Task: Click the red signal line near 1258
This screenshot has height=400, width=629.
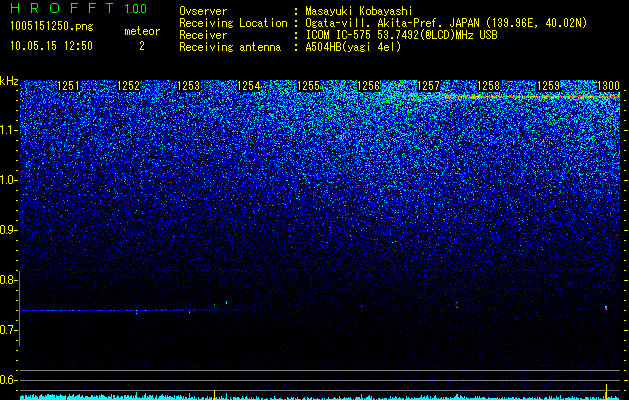Action: [x=533, y=97]
